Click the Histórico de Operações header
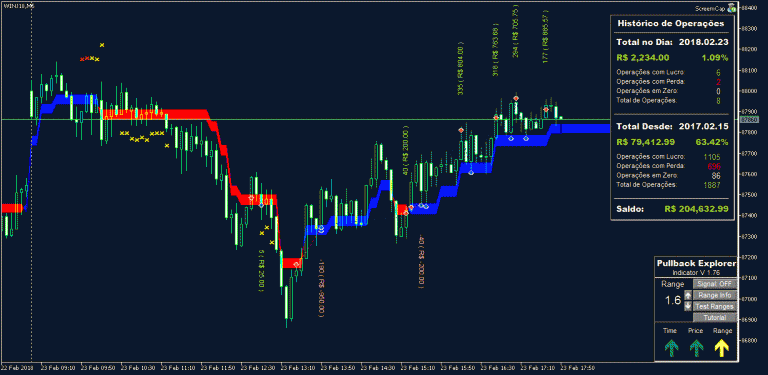Image resolution: width=768 pixels, height=375 pixels. click(x=670, y=23)
